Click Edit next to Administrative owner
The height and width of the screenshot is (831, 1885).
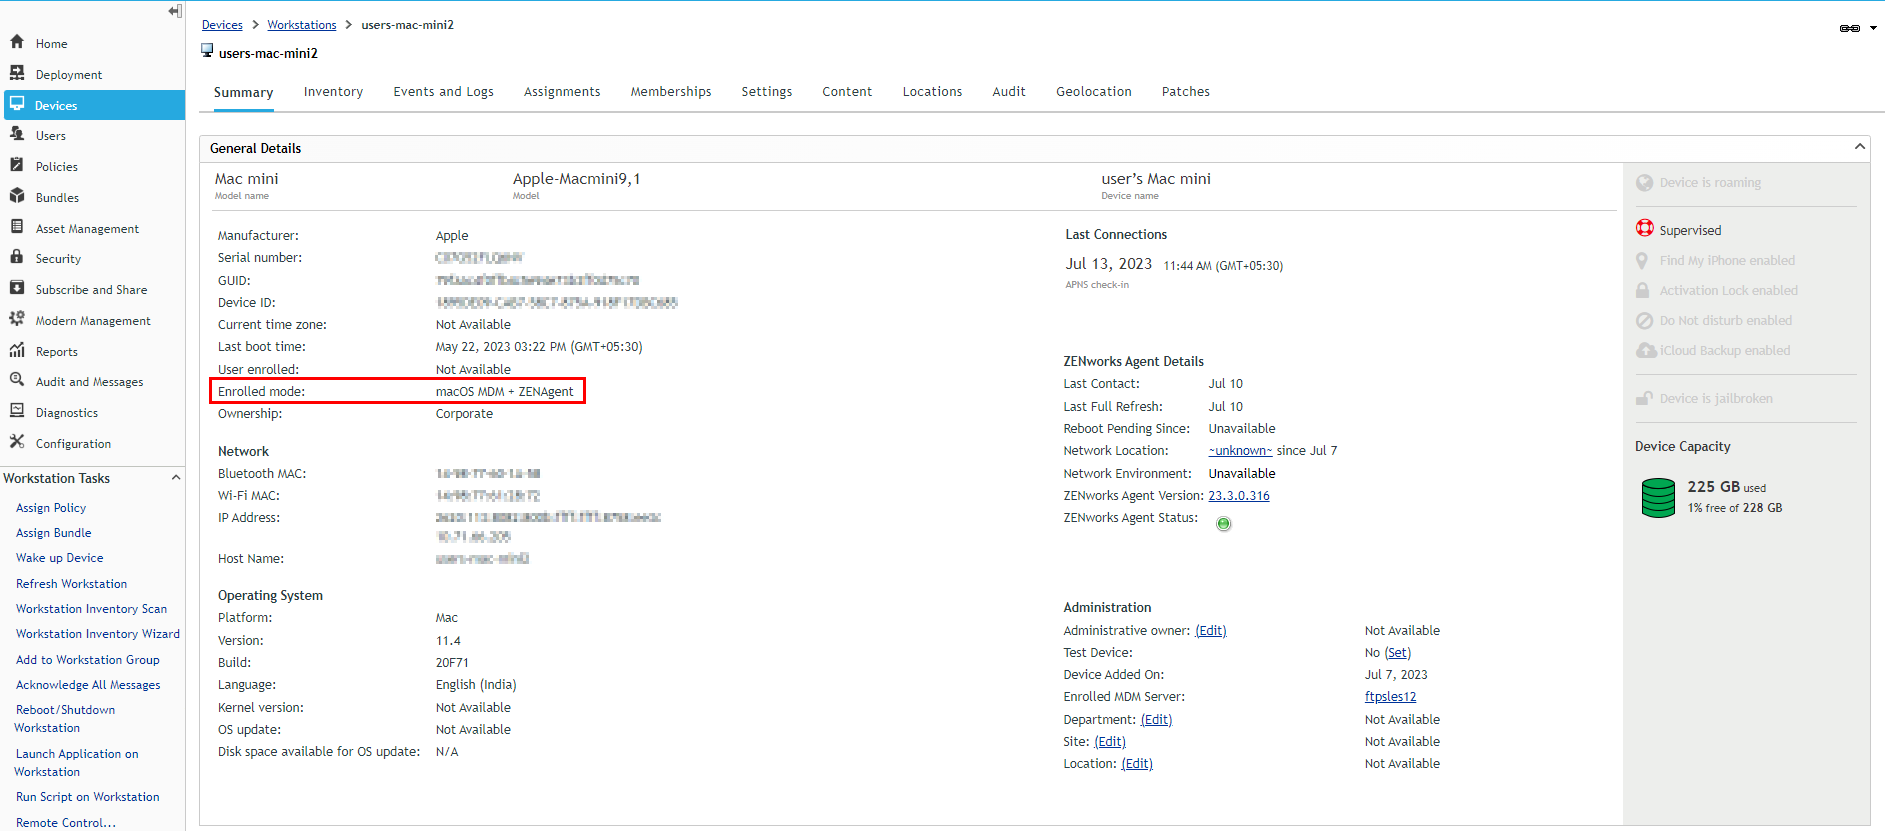pyautogui.click(x=1210, y=631)
